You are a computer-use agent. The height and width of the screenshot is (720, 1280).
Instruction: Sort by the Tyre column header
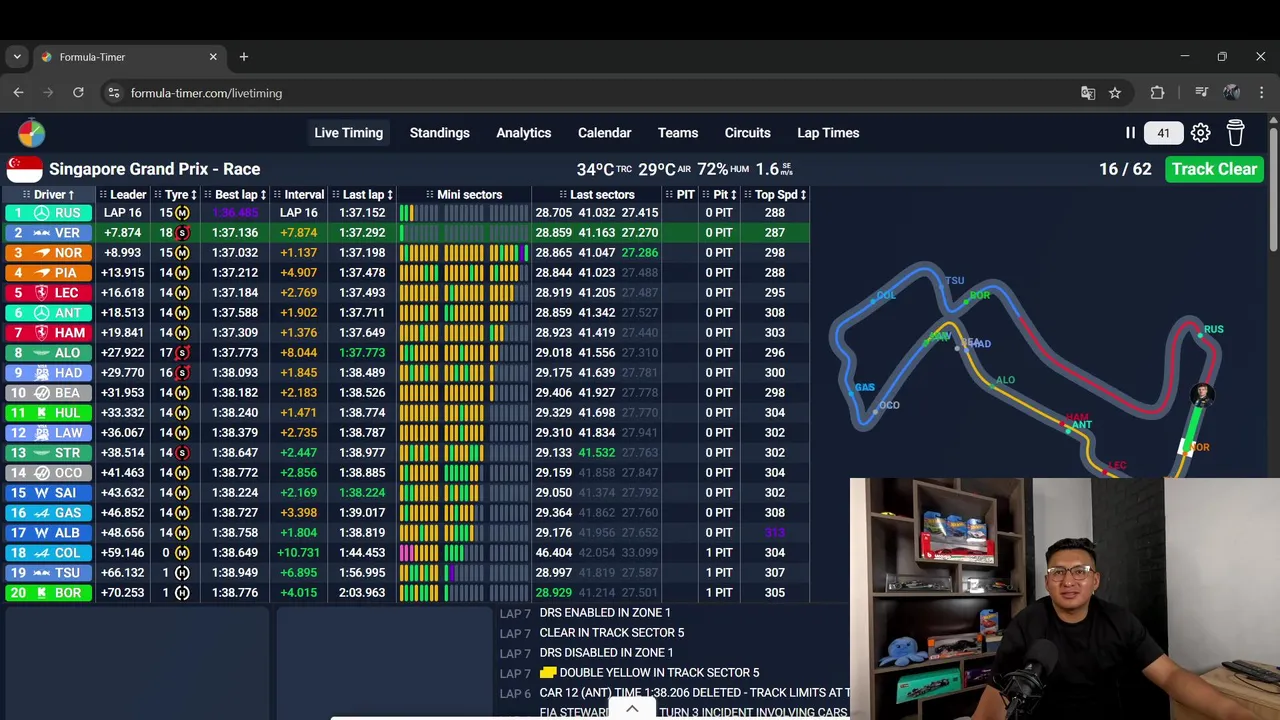click(x=176, y=195)
